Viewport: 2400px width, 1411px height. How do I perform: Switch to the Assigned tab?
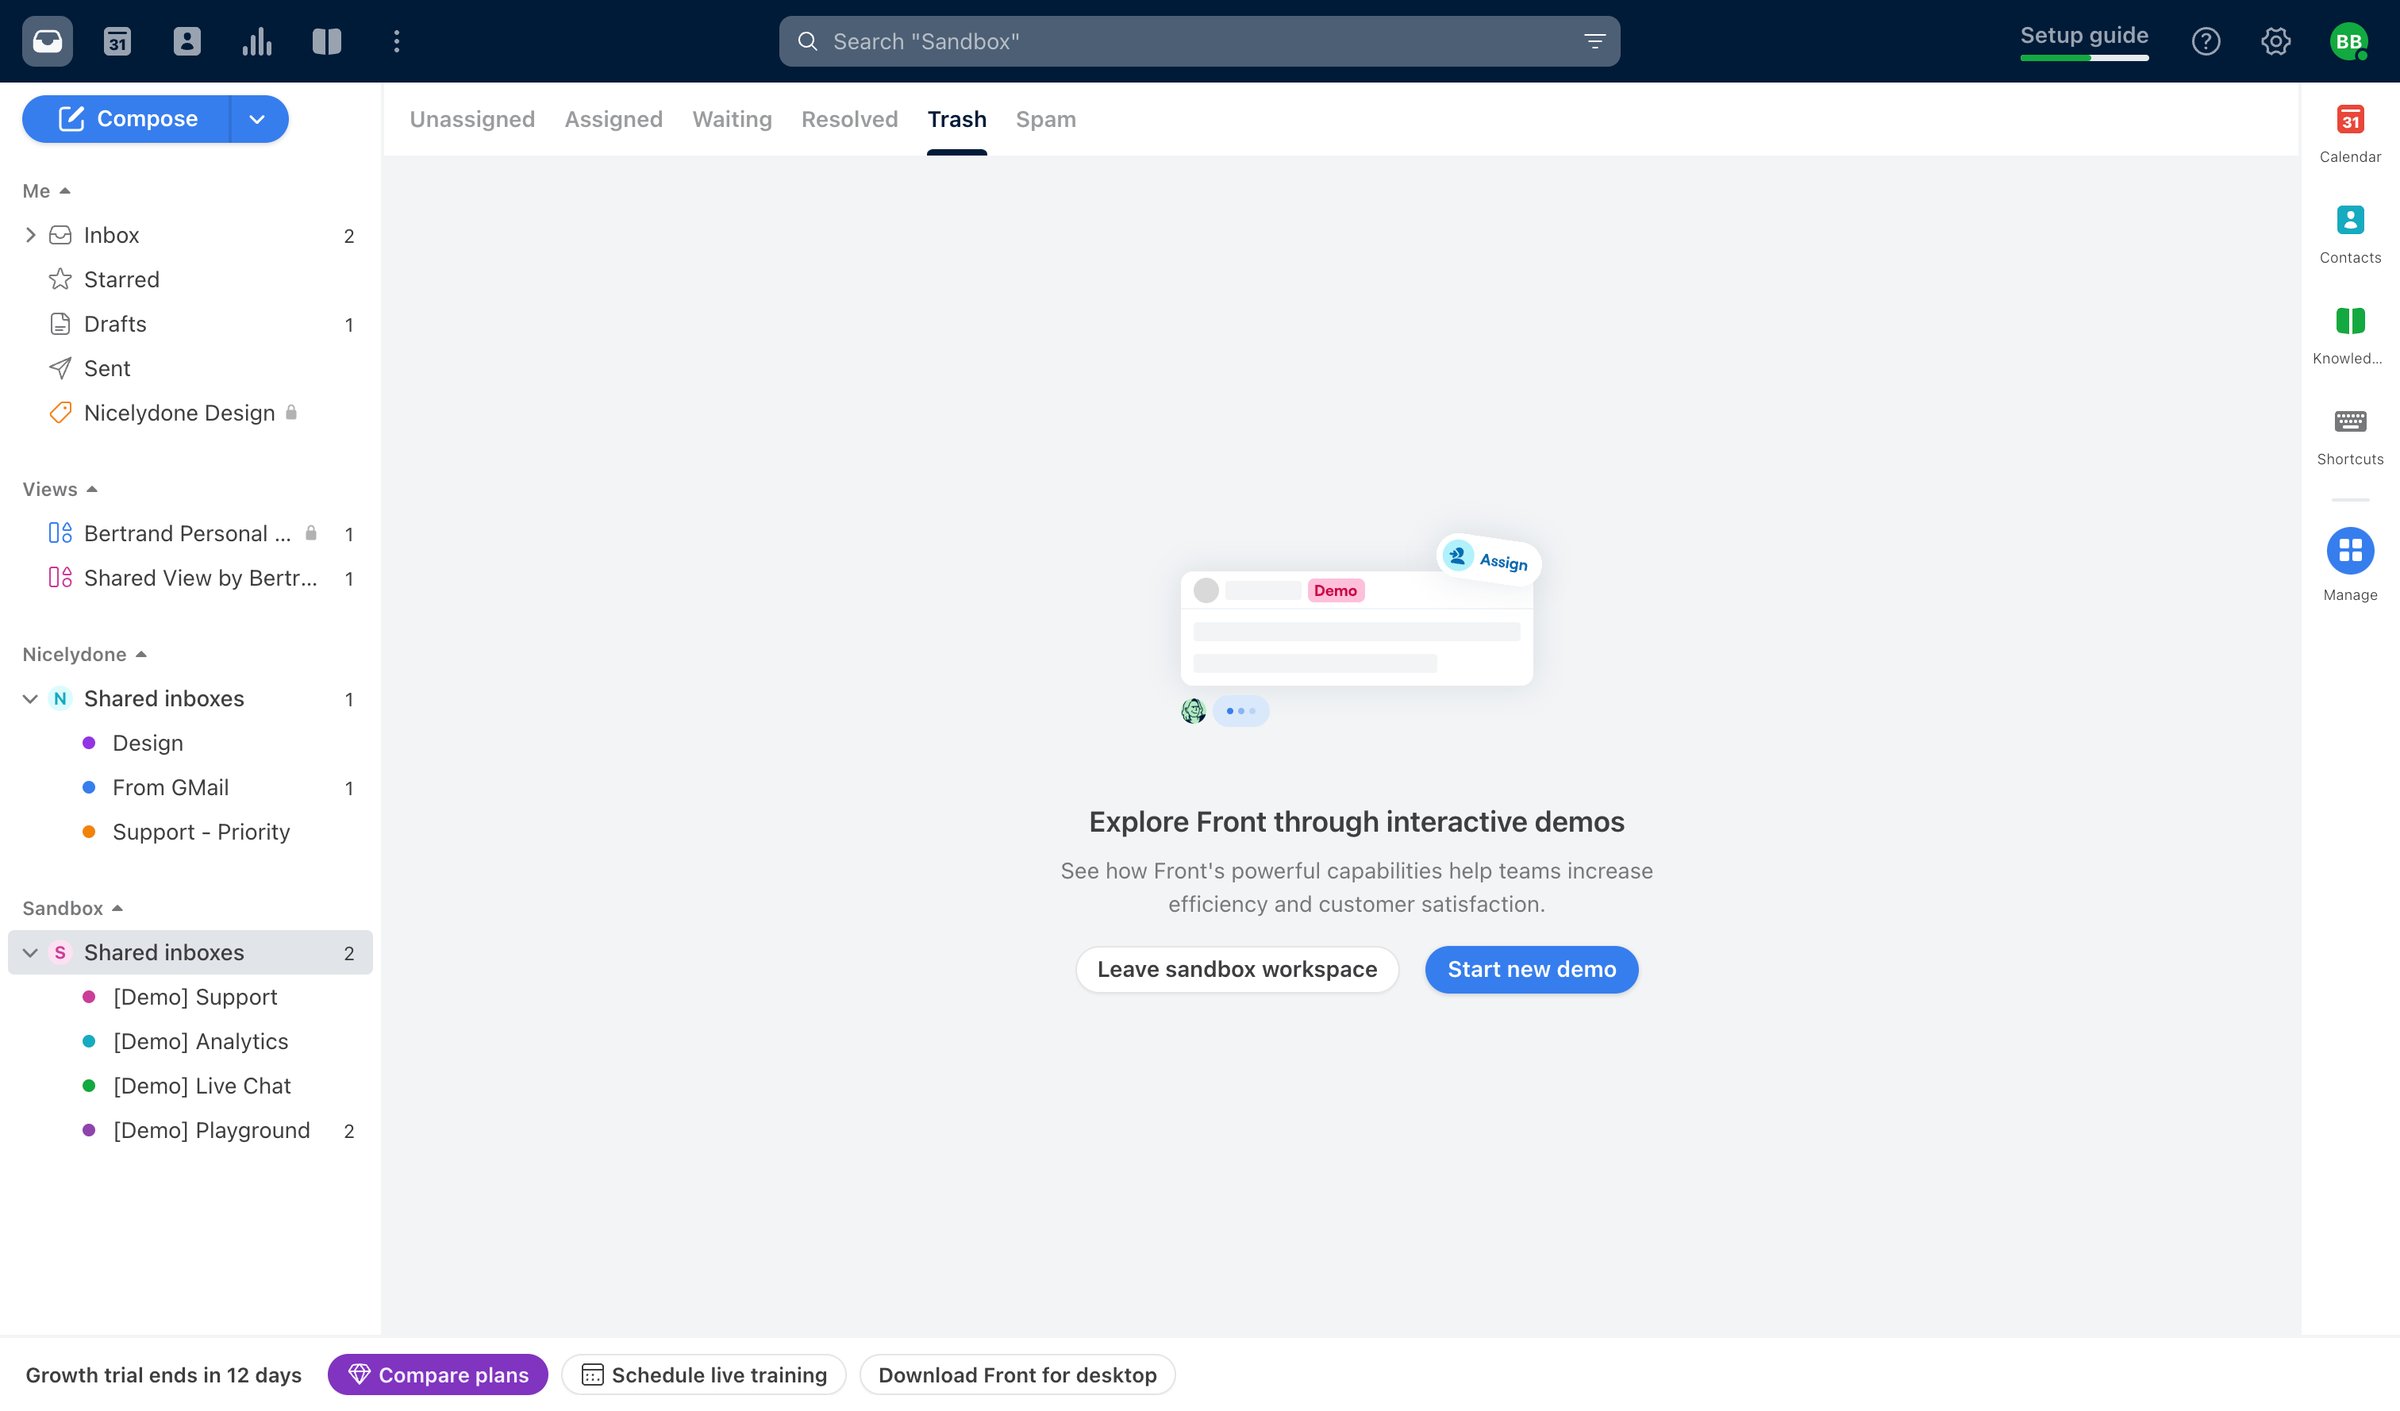tap(614, 119)
